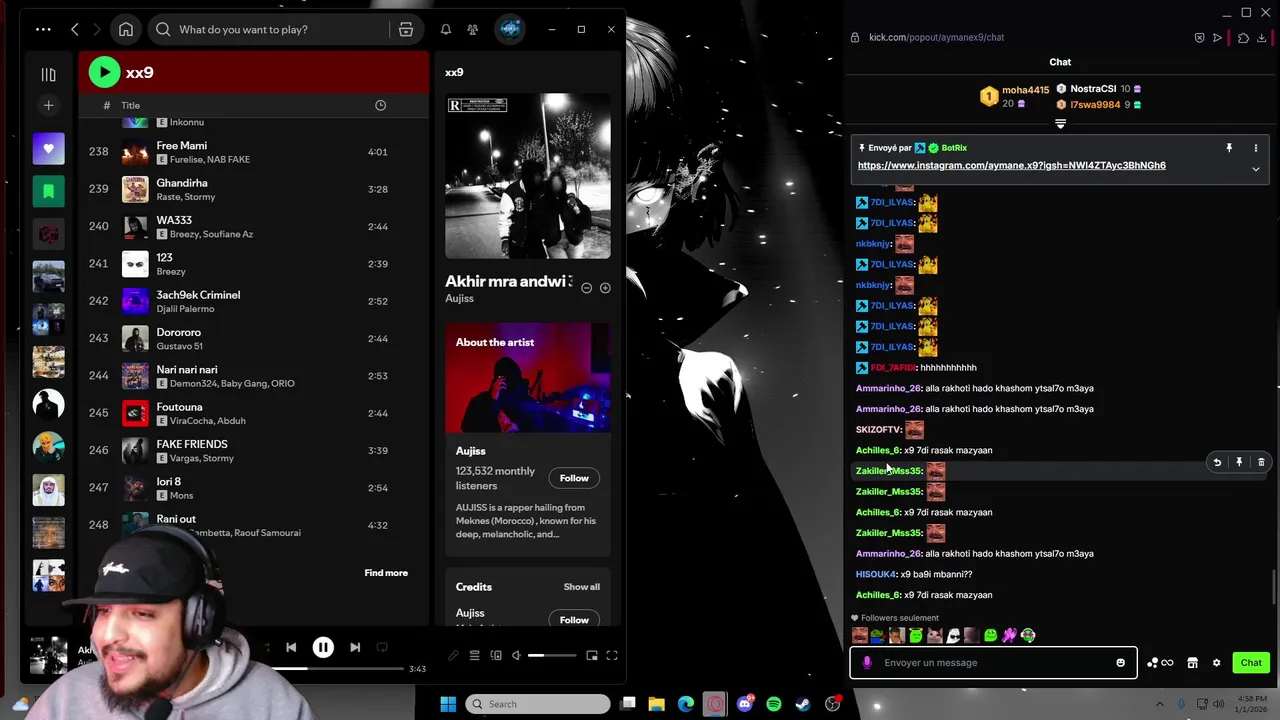Viewport: 1280px width, 720px height.
Task: Unpin the BotRix pinned message
Action: click(x=1229, y=148)
